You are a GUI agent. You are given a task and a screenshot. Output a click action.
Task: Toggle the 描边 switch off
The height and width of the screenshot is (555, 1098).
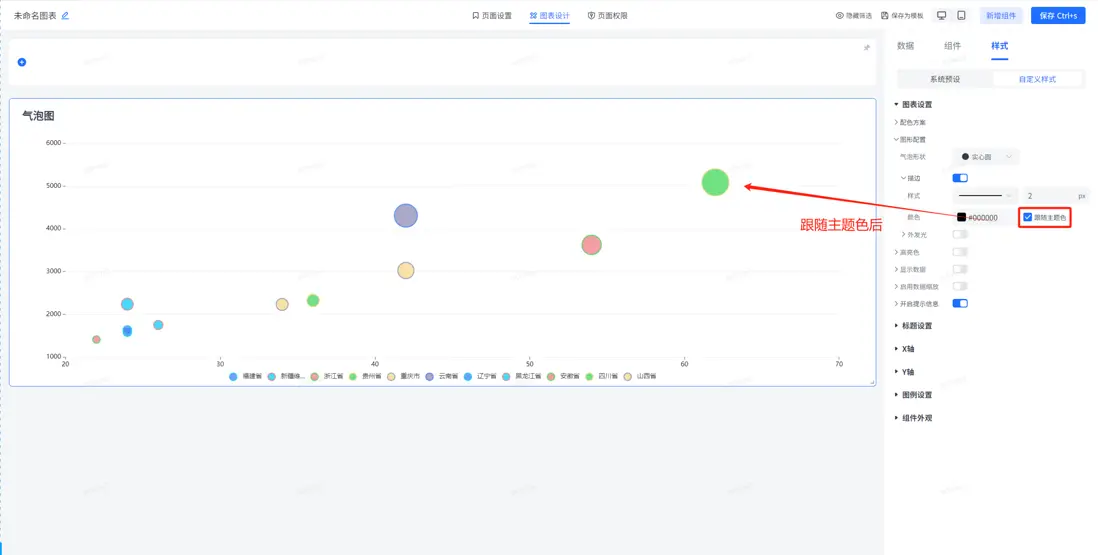click(960, 178)
